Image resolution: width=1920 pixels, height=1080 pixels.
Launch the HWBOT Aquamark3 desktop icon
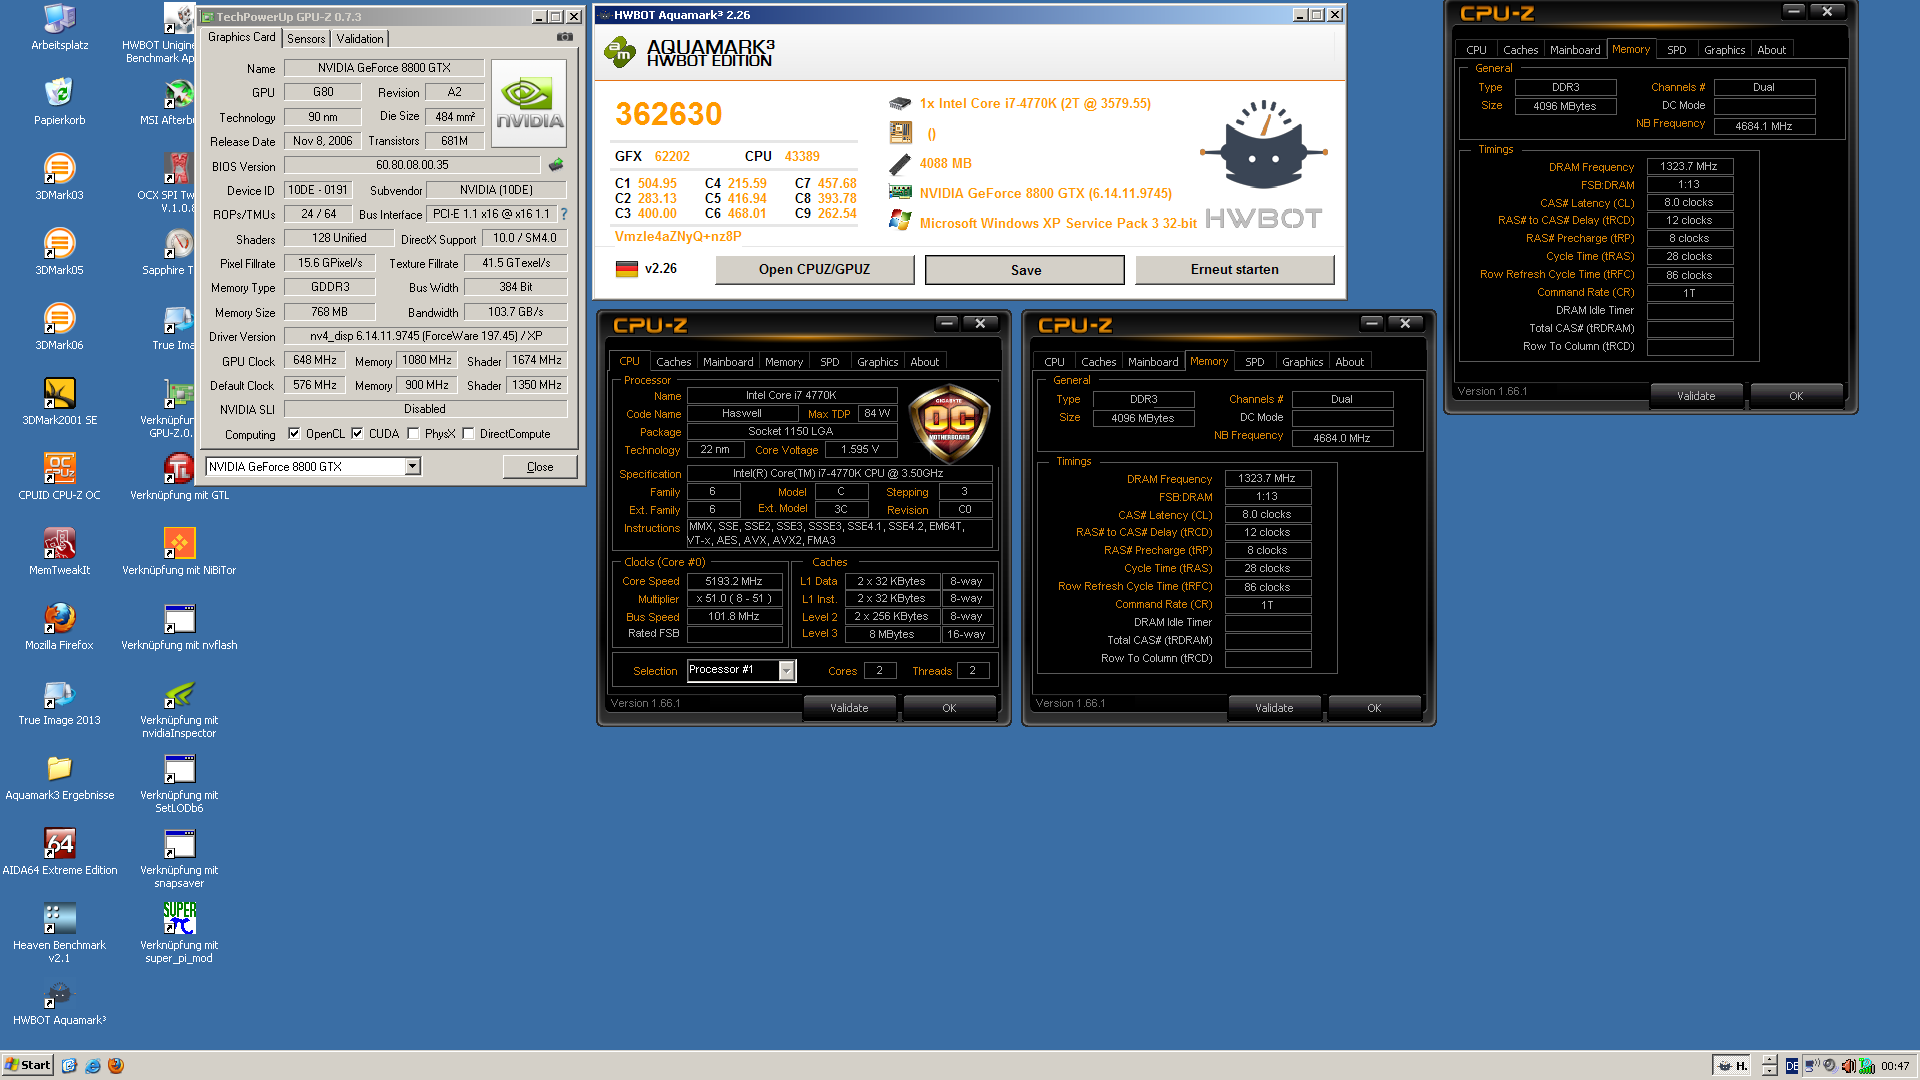click(59, 1002)
